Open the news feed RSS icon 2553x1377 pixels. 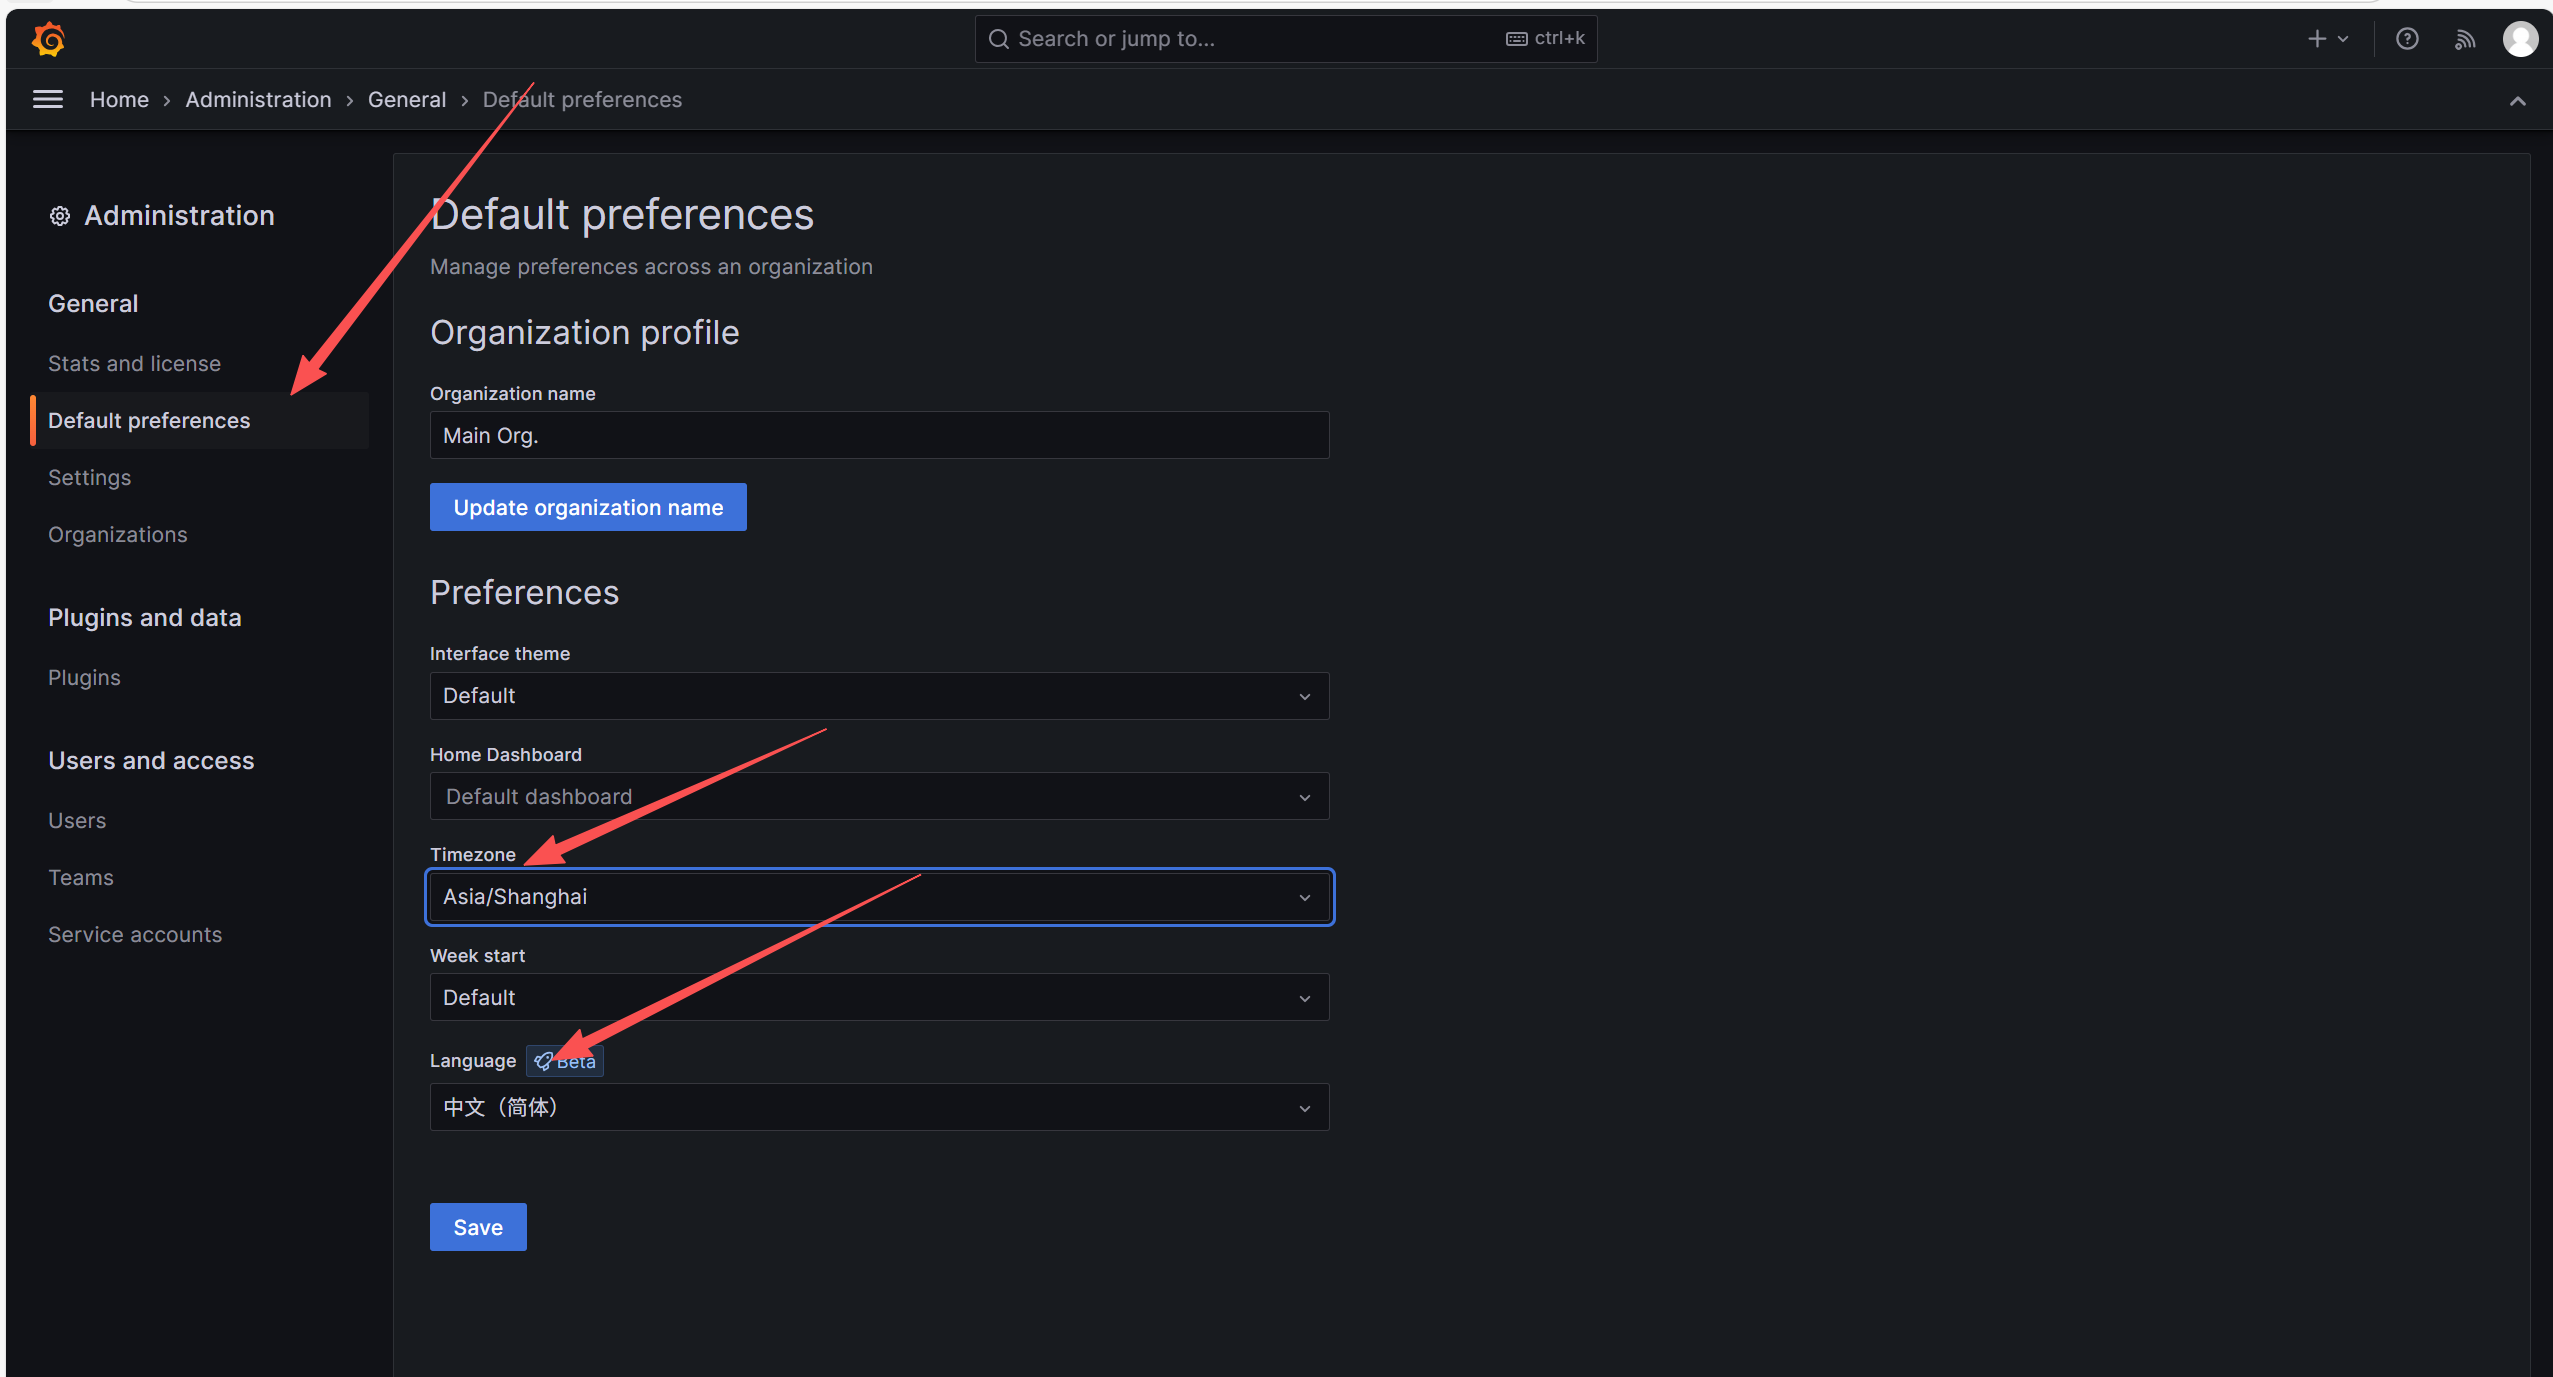point(2464,39)
